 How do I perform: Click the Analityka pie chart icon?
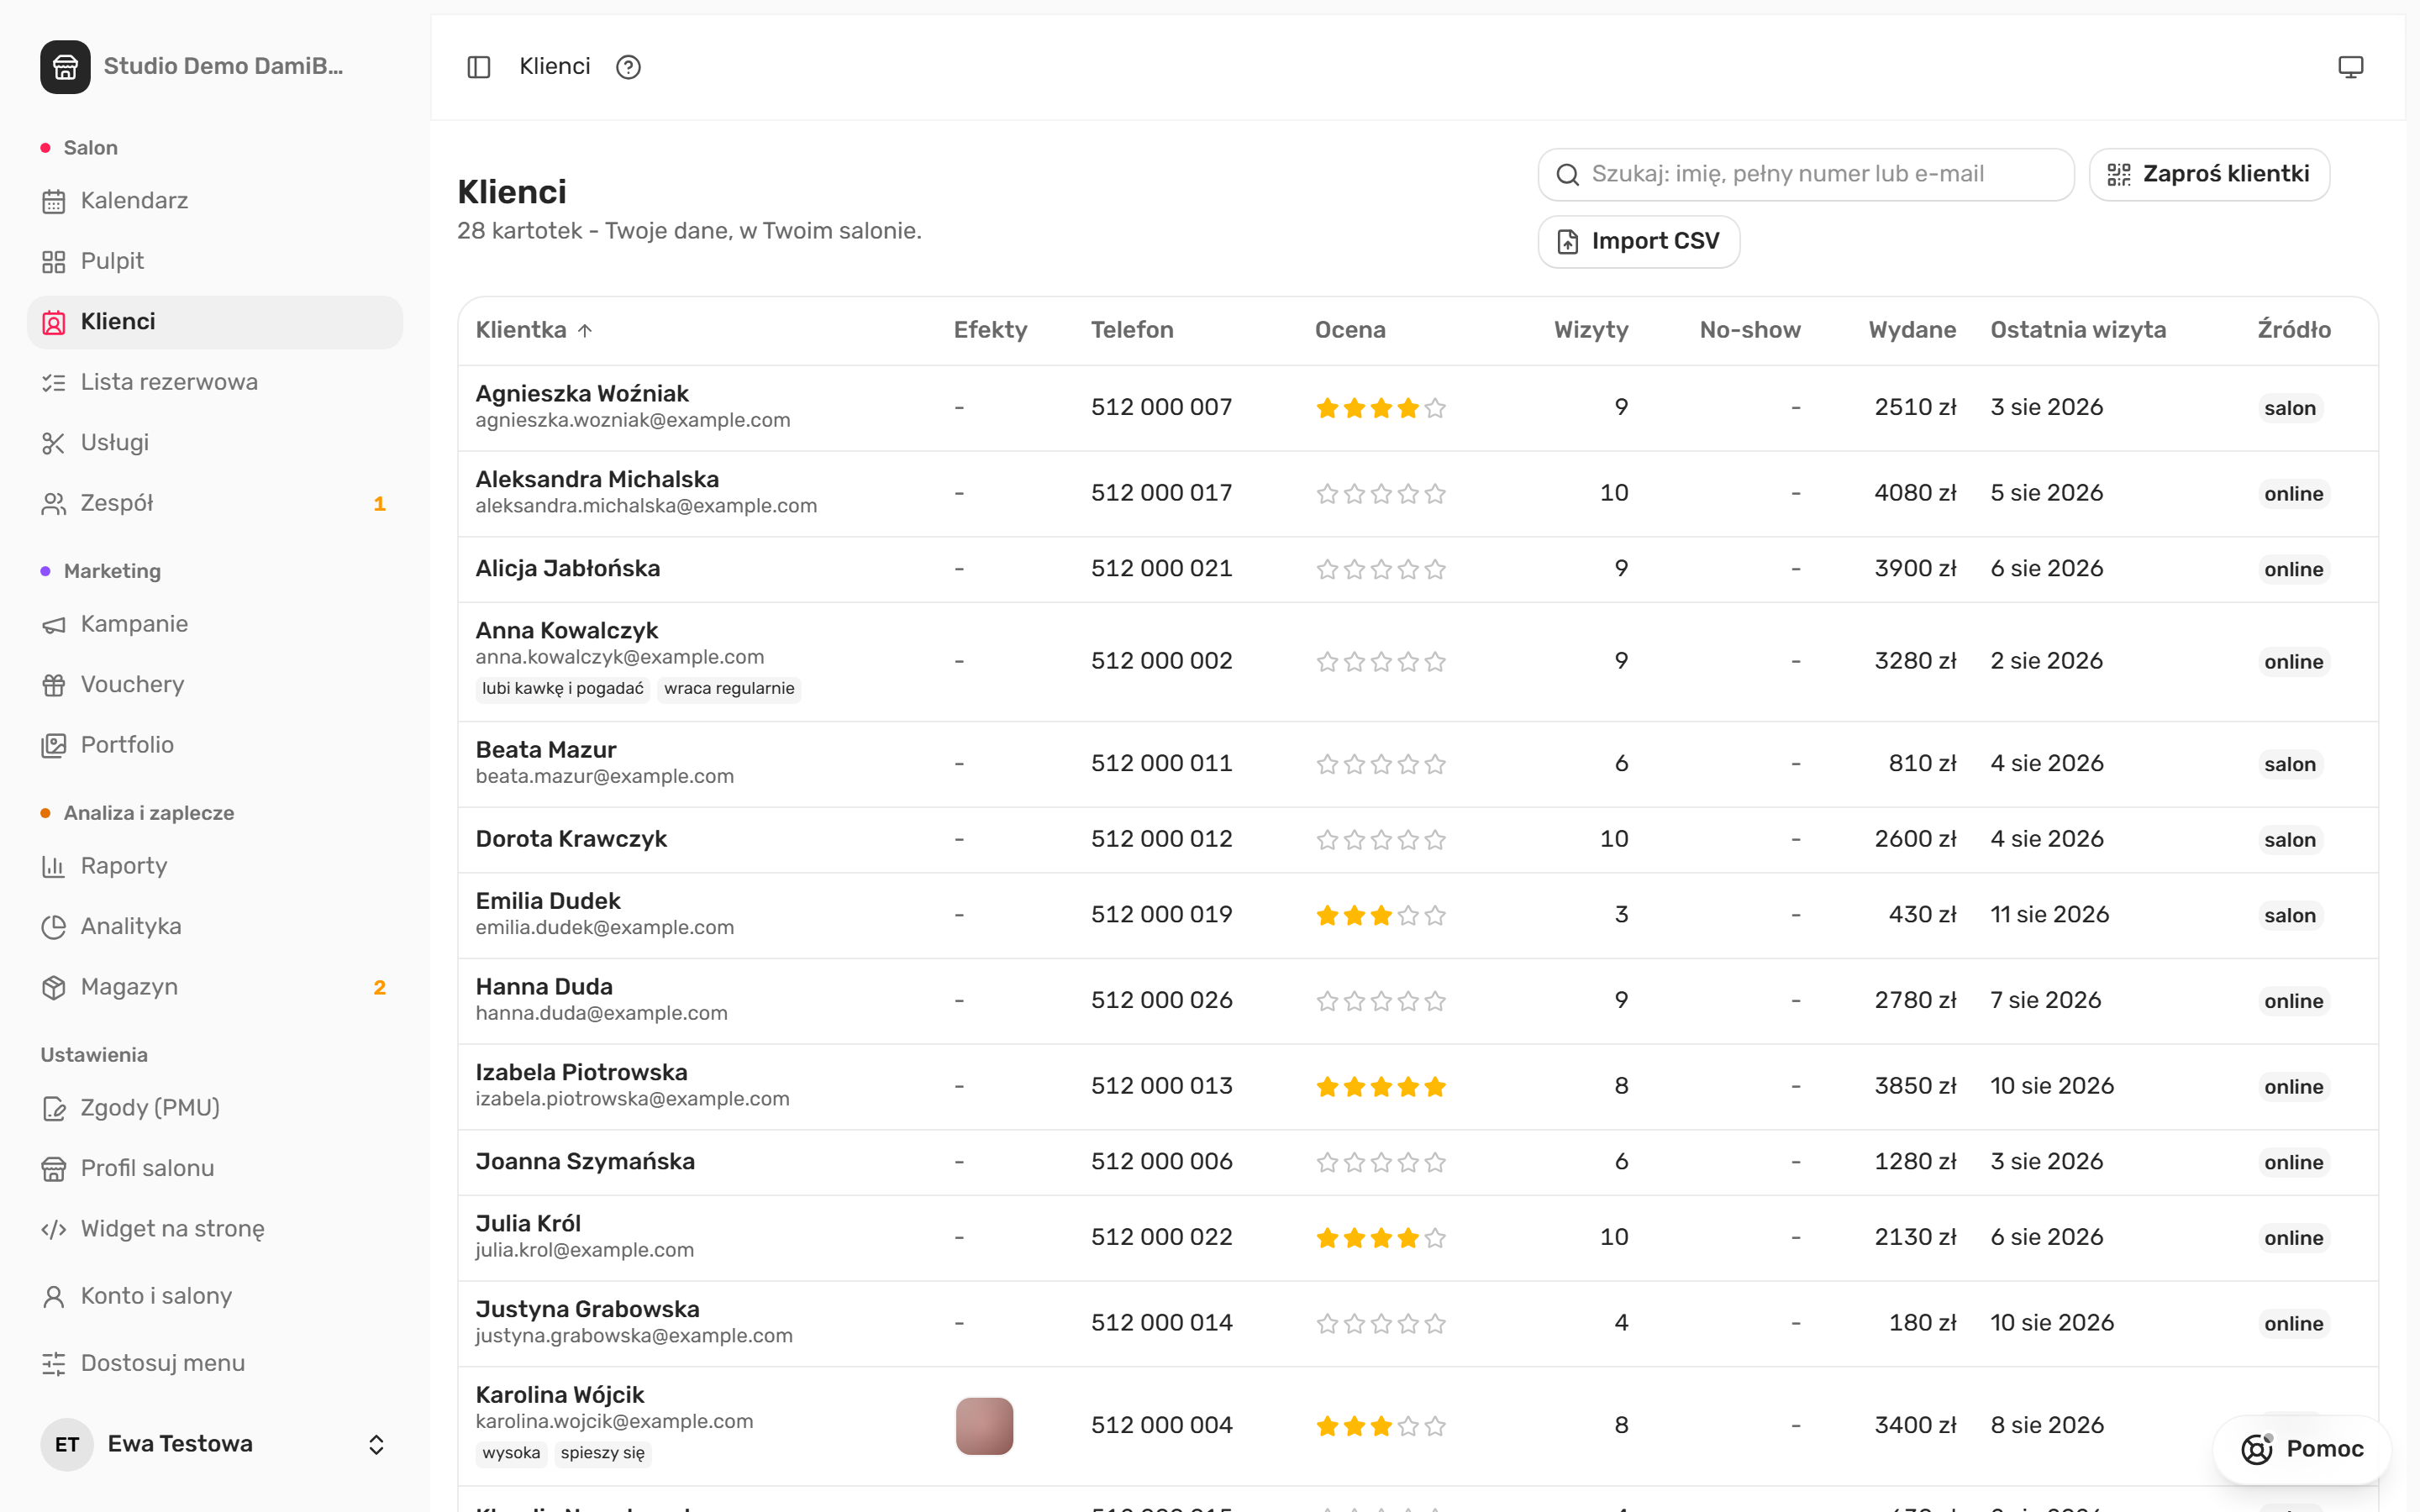tap(54, 927)
